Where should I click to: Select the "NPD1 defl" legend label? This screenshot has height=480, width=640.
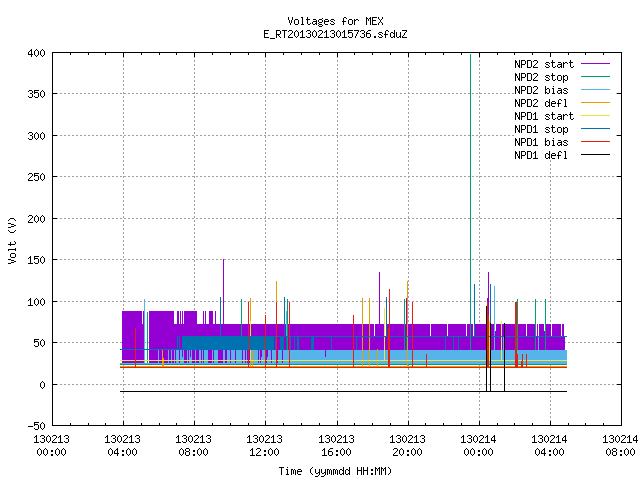tap(541, 156)
